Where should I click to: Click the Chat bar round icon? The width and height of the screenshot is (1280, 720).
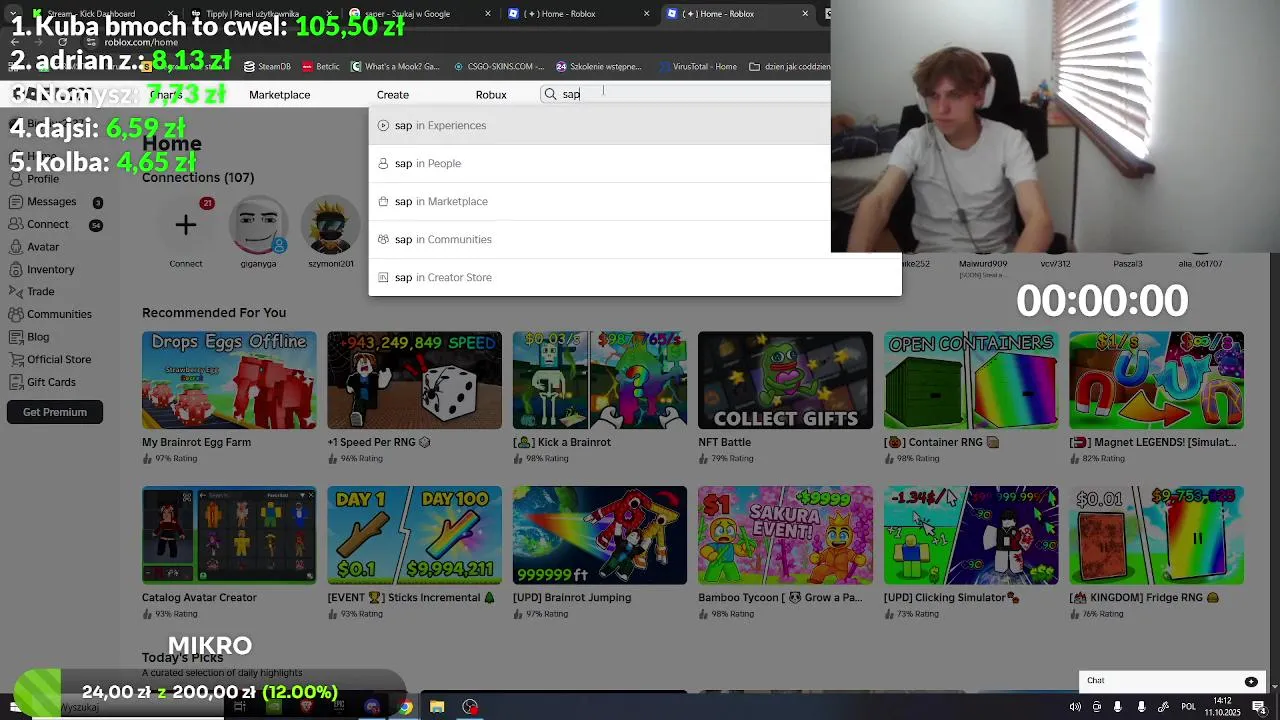[x=1251, y=682]
